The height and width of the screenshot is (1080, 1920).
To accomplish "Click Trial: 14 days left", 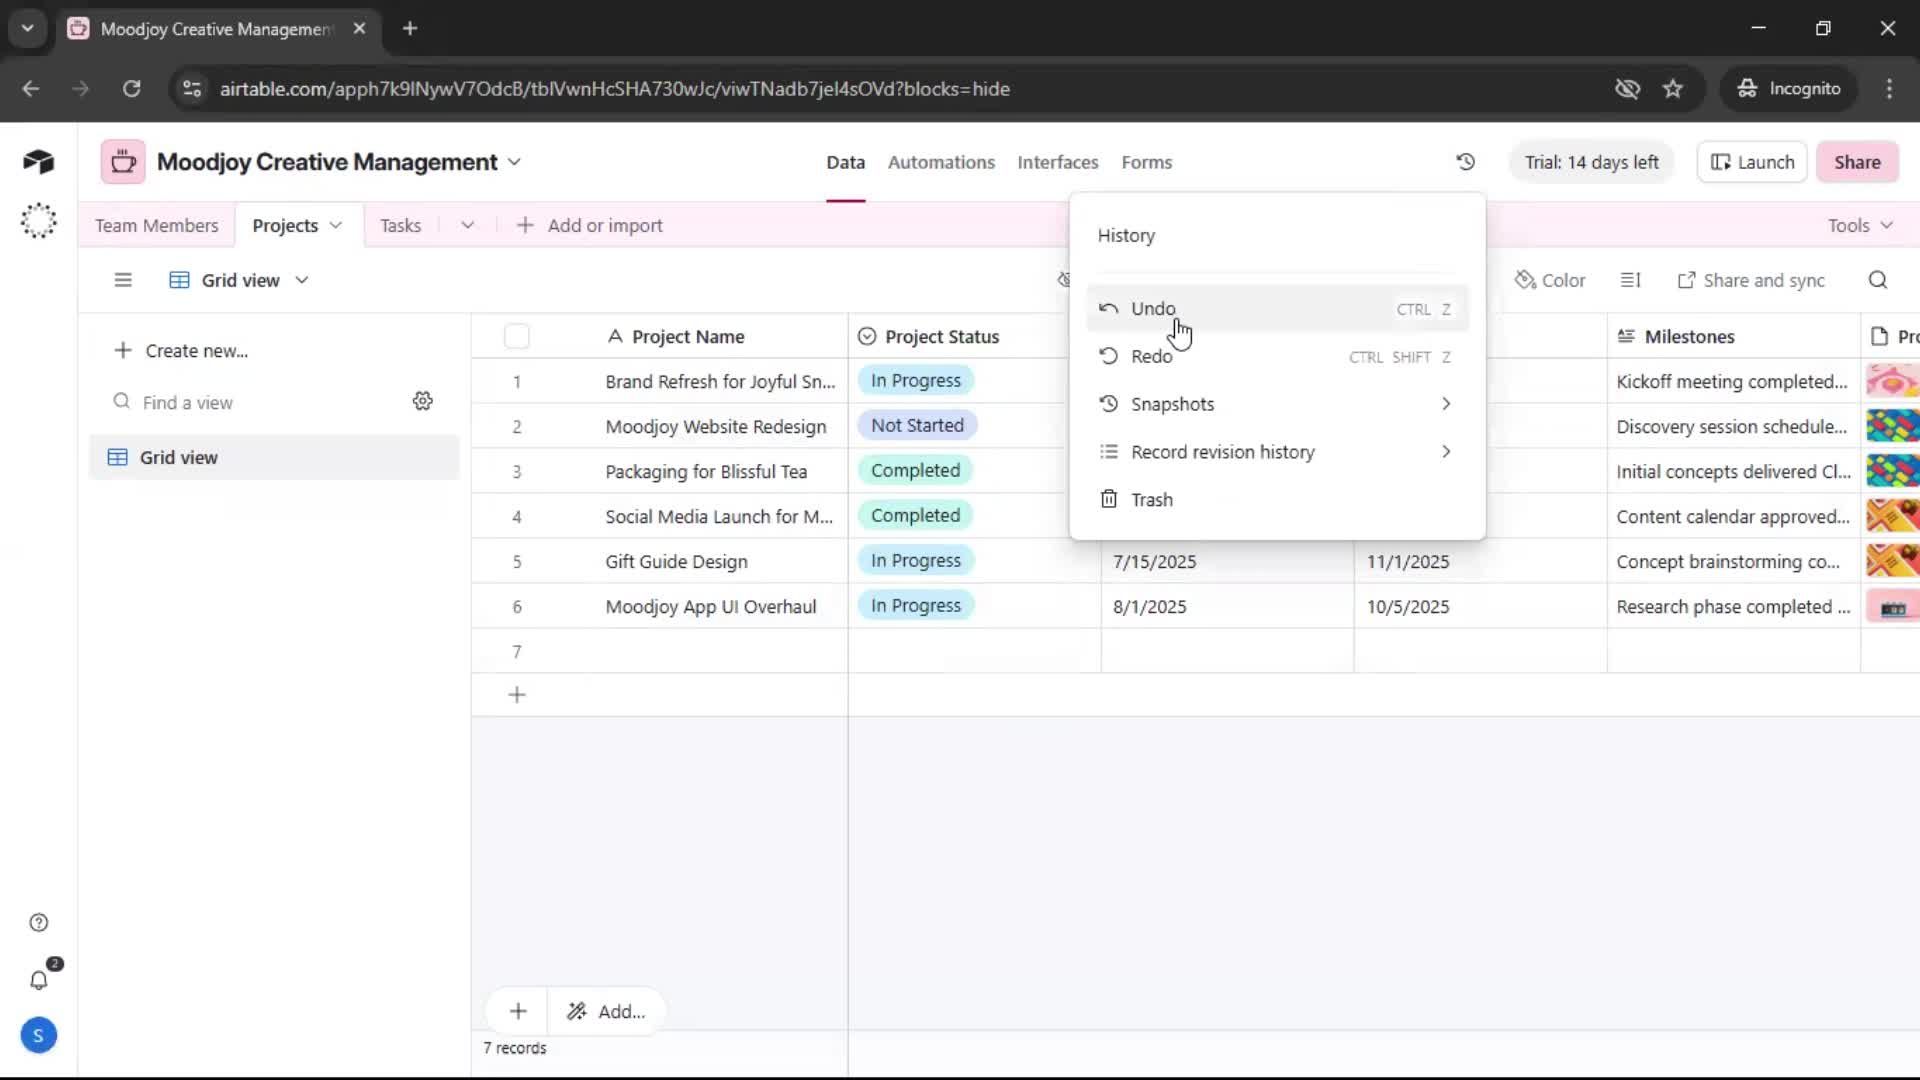I will [1591, 162].
